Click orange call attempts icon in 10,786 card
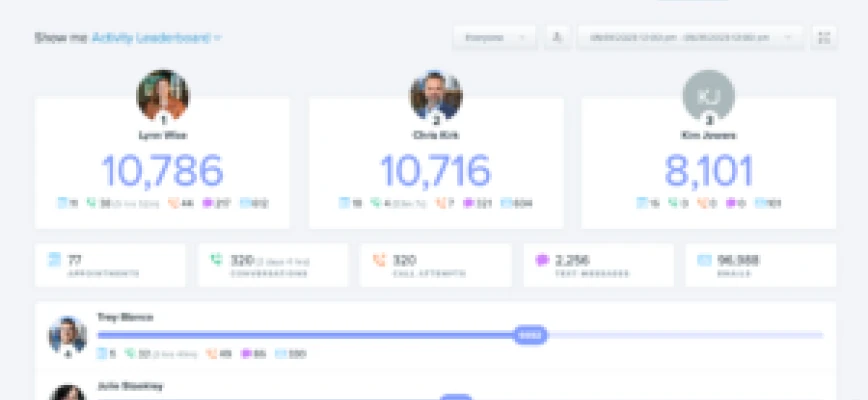The width and height of the screenshot is (868, 400). 173,203
